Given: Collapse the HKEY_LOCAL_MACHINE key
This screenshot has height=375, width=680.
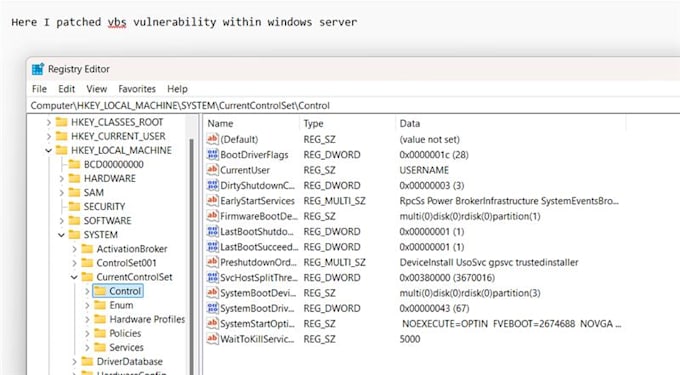Looking at the screenshot, I should (x=49, y=150).
